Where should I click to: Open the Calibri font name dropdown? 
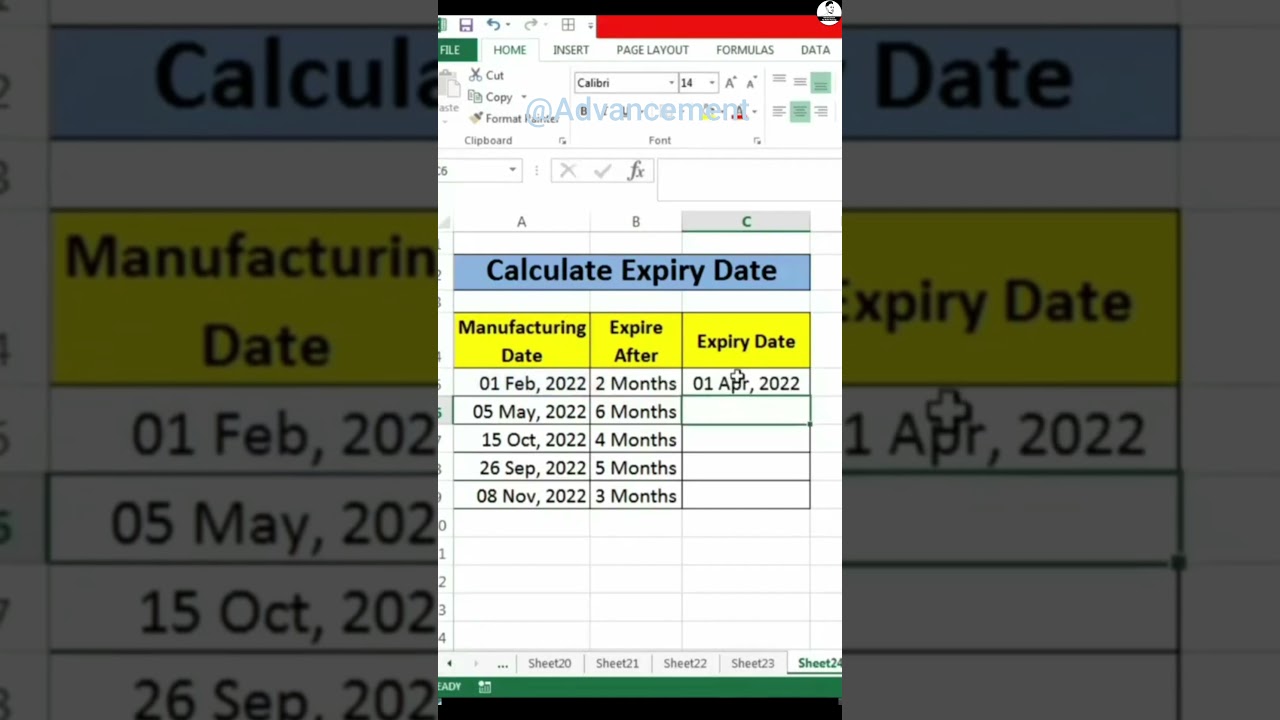coord(672,83)
